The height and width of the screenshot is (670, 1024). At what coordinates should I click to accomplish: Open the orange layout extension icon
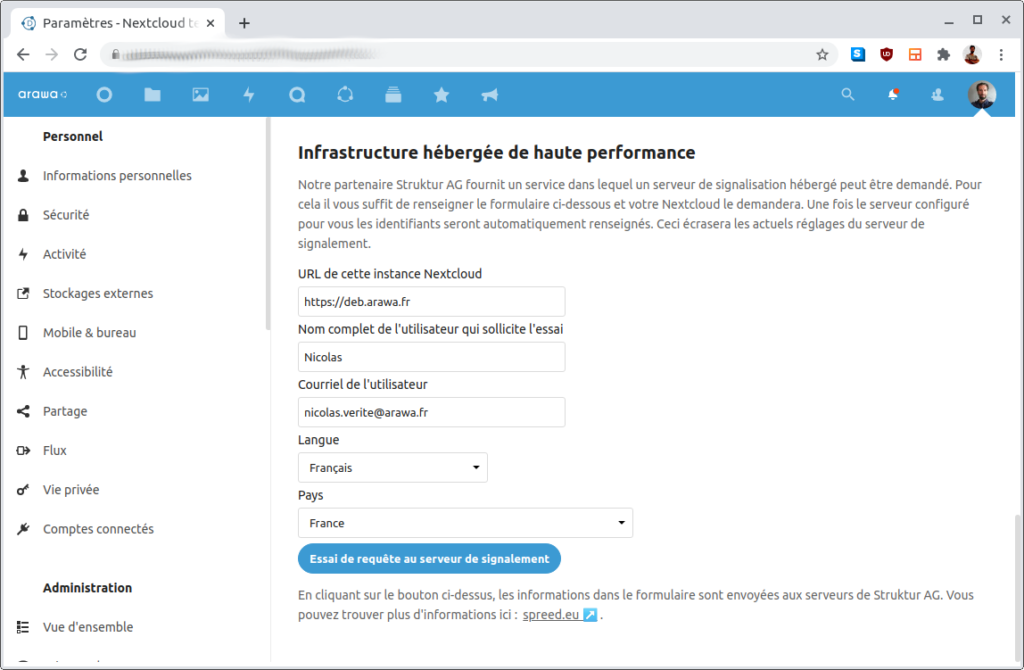coord(915,55)
